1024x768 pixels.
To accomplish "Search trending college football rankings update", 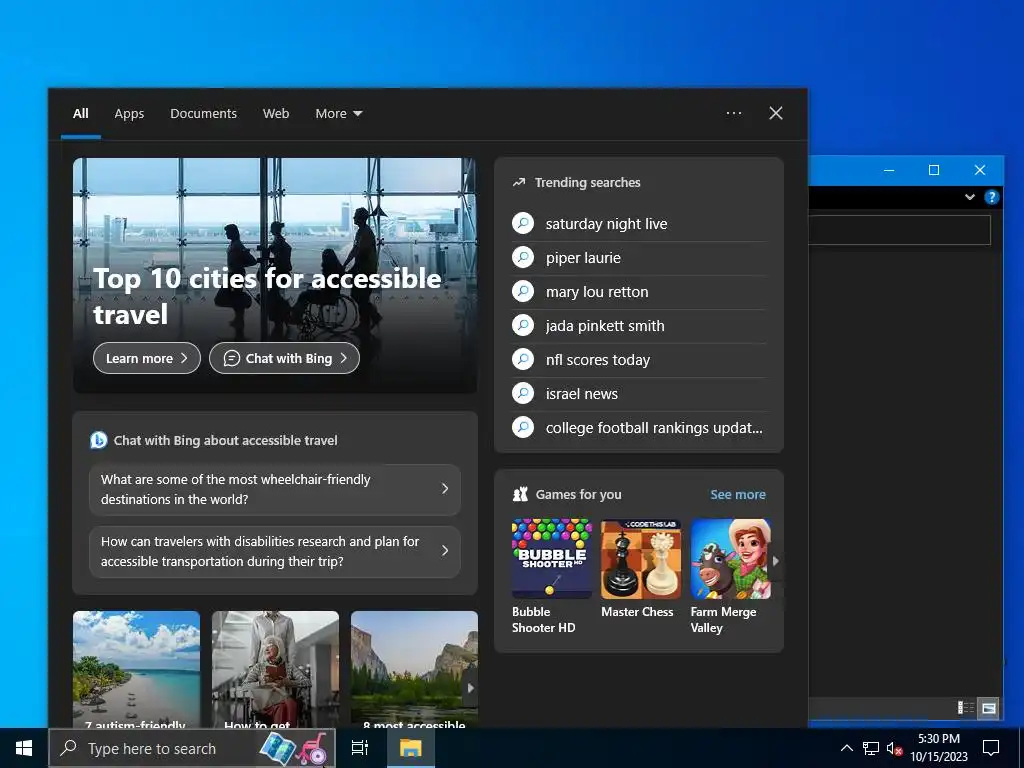I will (654, 428).
